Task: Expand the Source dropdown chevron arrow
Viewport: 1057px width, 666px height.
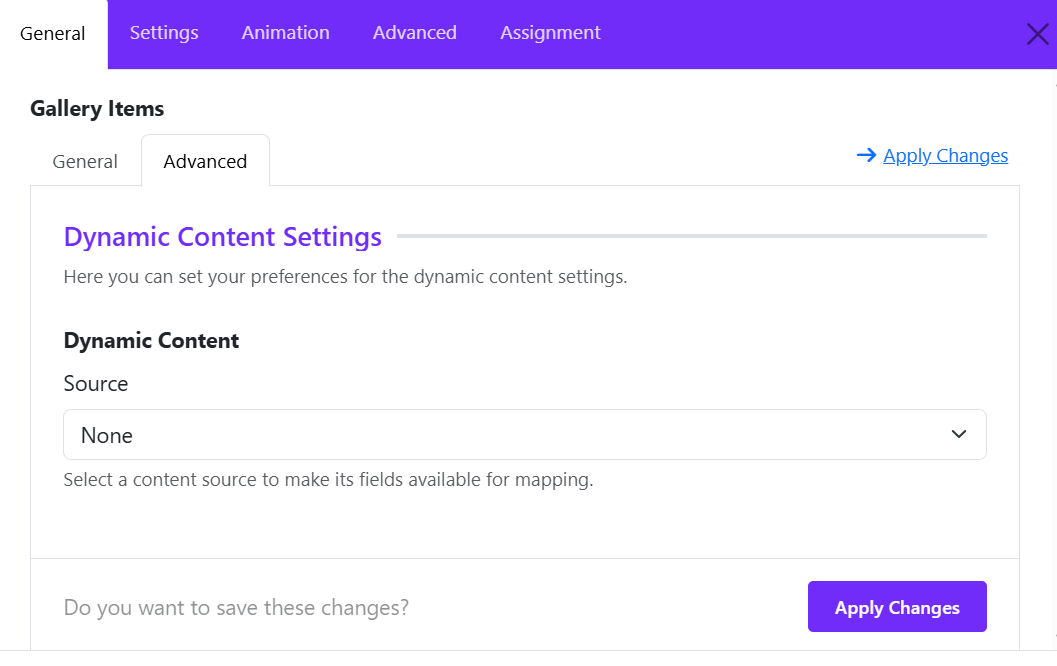Action: pyautogui.click(x=959, y=435)
